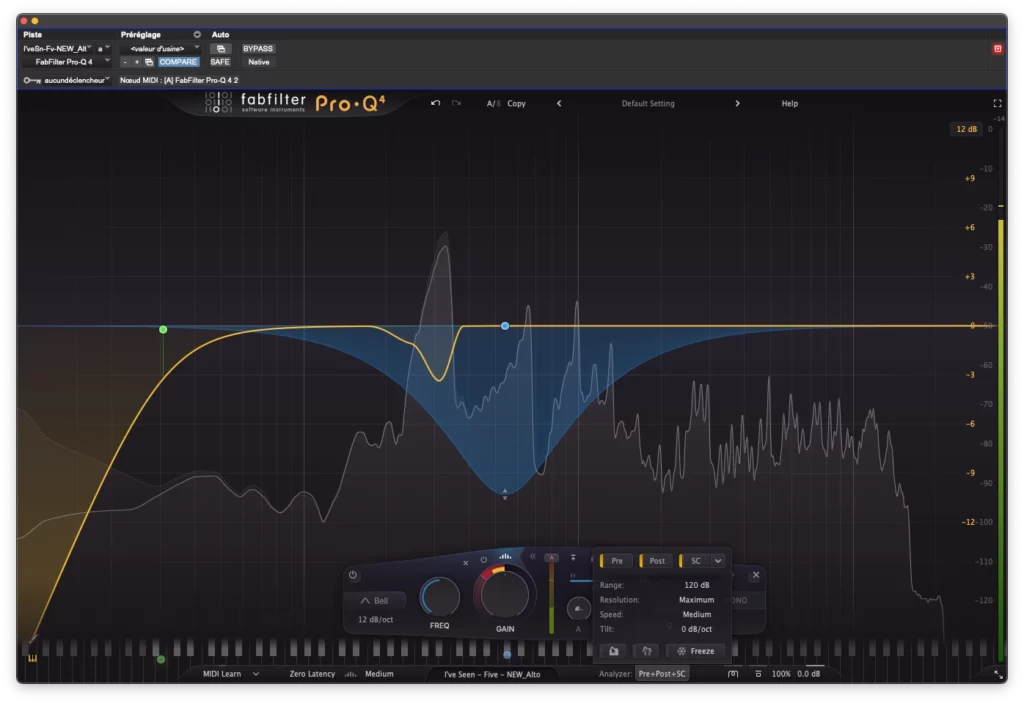Toggle the band power button

click(x=353, y=575)
